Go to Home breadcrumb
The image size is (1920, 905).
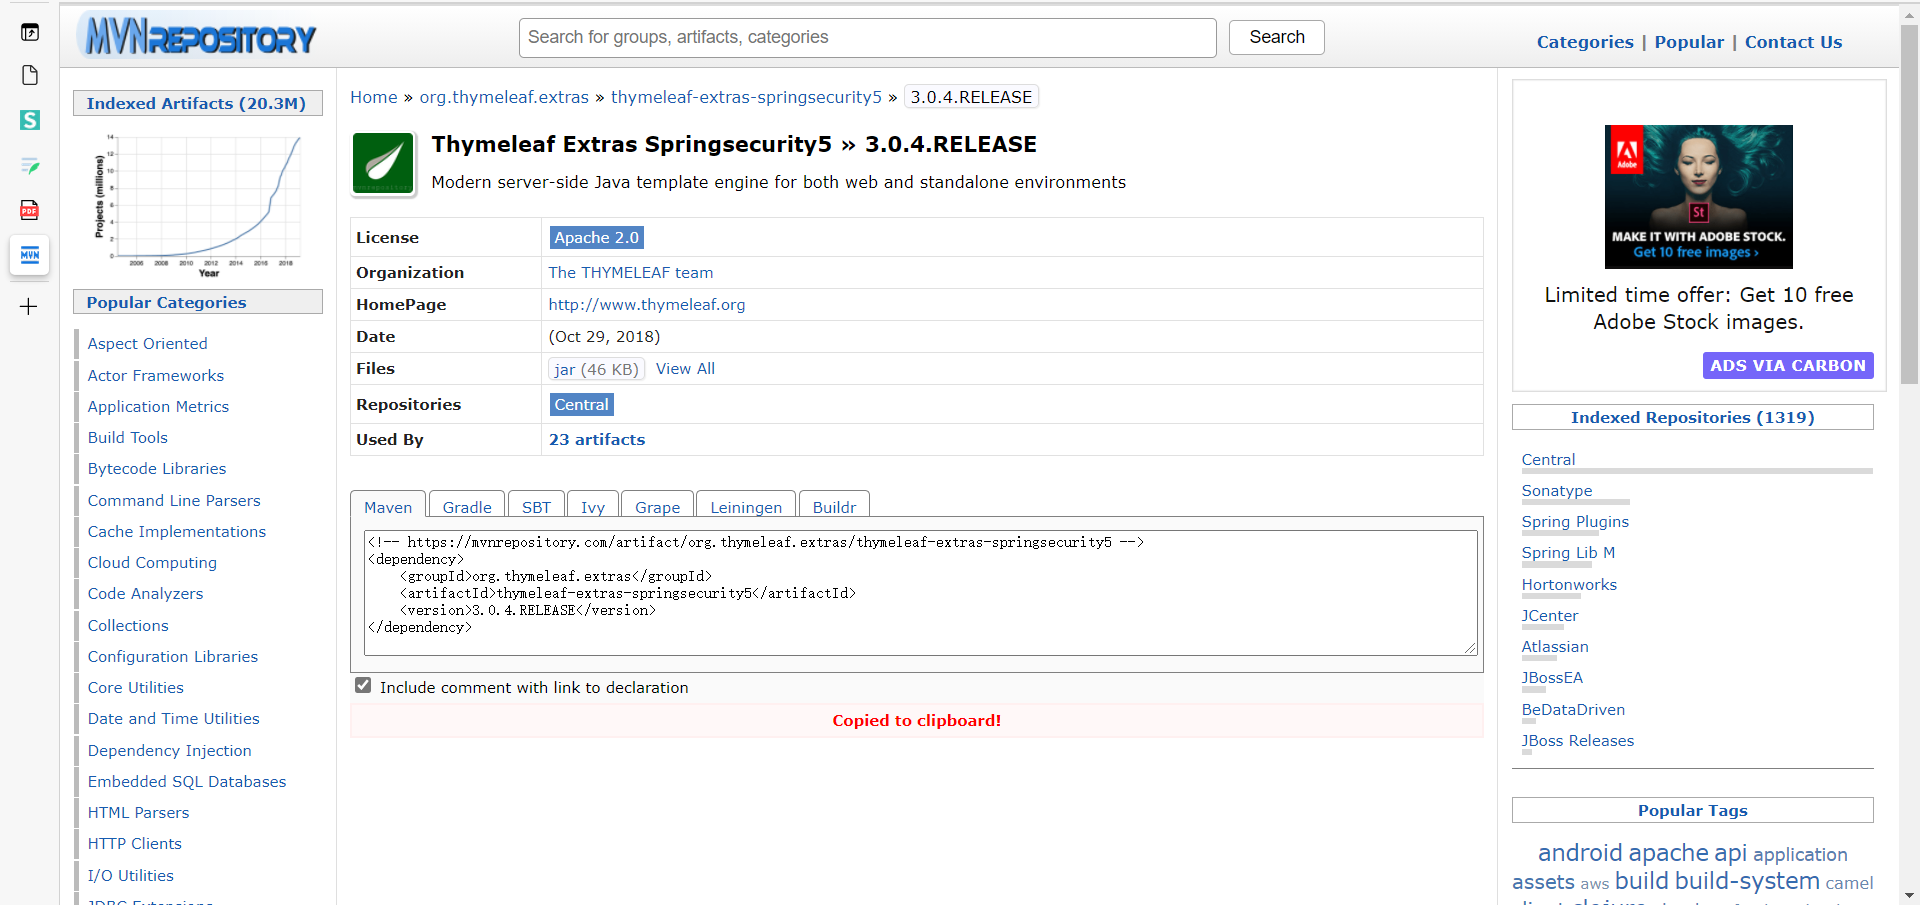click(x=374, y=97)
